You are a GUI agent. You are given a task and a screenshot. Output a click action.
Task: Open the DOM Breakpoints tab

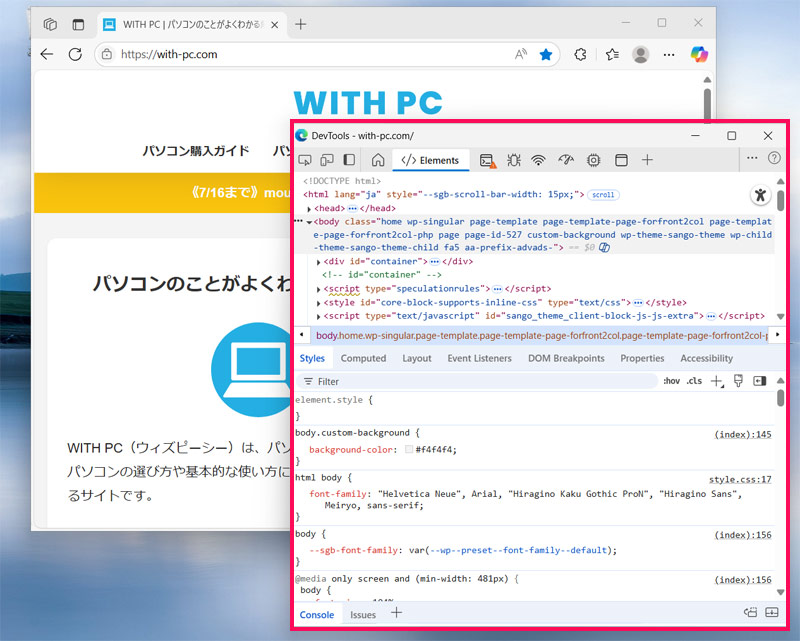click(566, 358)
